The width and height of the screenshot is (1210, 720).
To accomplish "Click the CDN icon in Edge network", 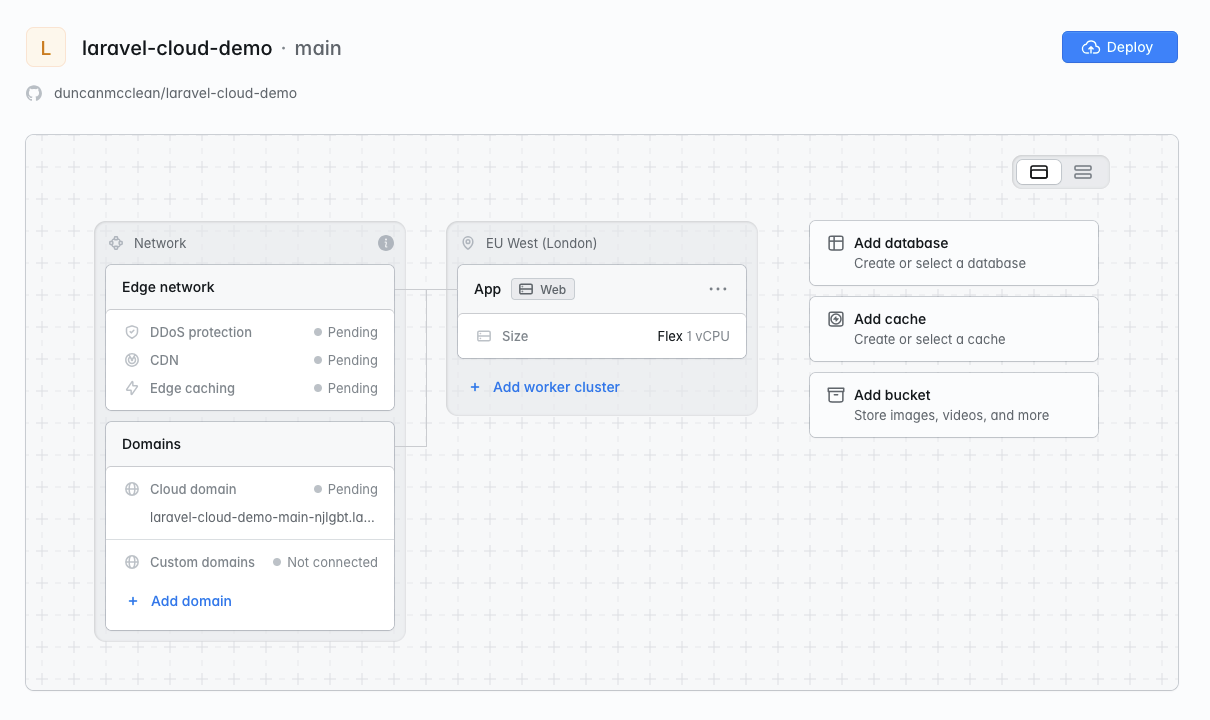I will 132,360.
